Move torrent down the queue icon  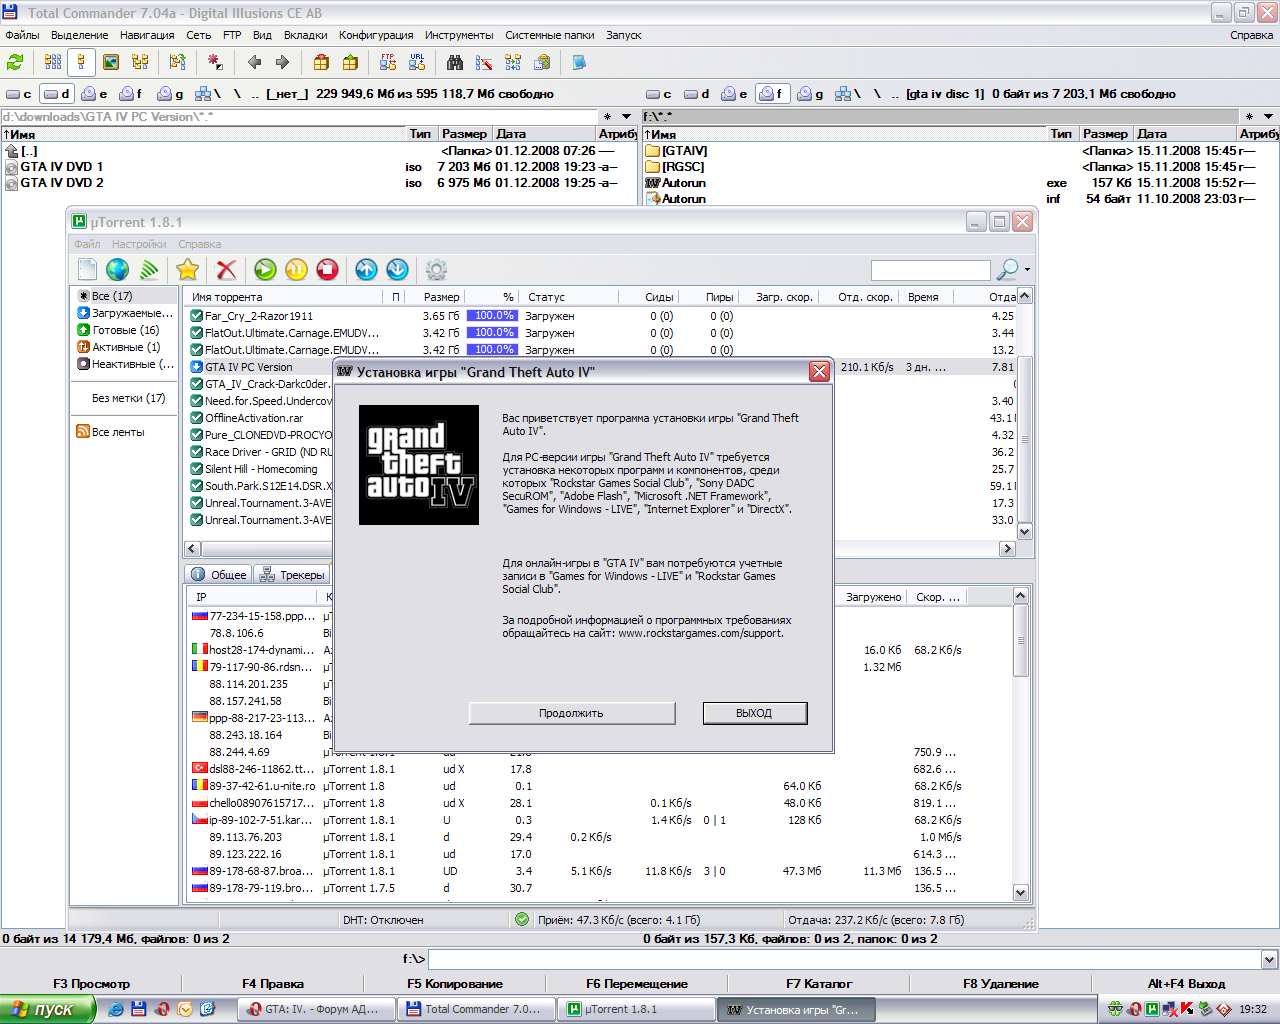click(397, 269)
